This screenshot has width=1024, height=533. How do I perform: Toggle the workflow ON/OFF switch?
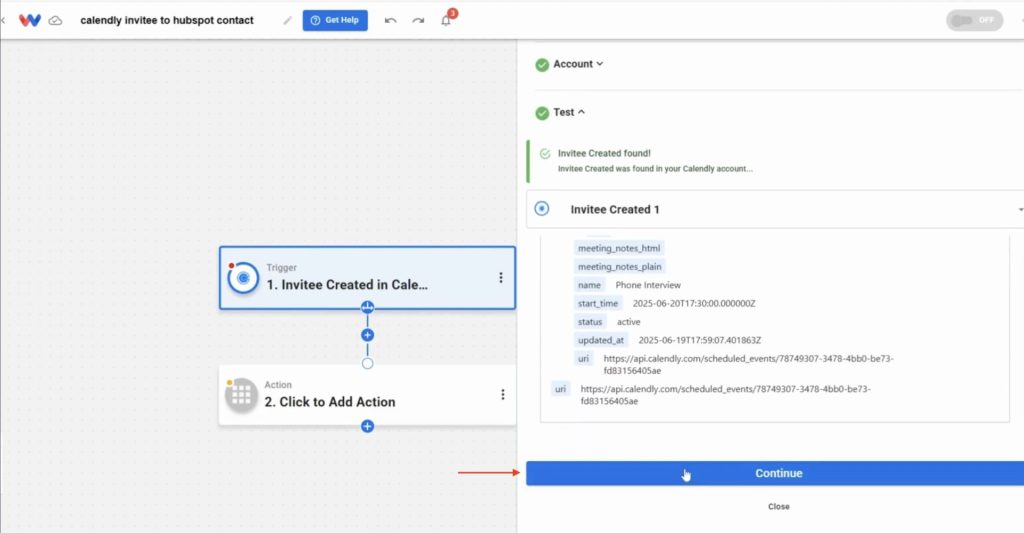coord(974,20)
